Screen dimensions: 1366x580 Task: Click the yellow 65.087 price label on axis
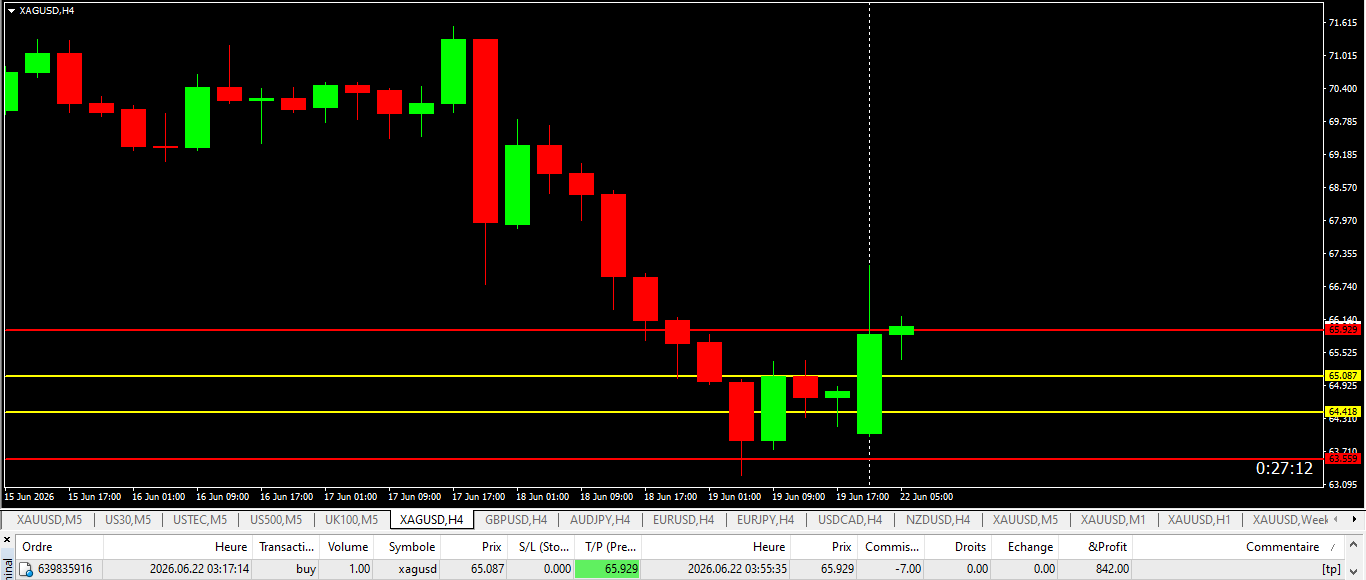(x=1342, y=376)
